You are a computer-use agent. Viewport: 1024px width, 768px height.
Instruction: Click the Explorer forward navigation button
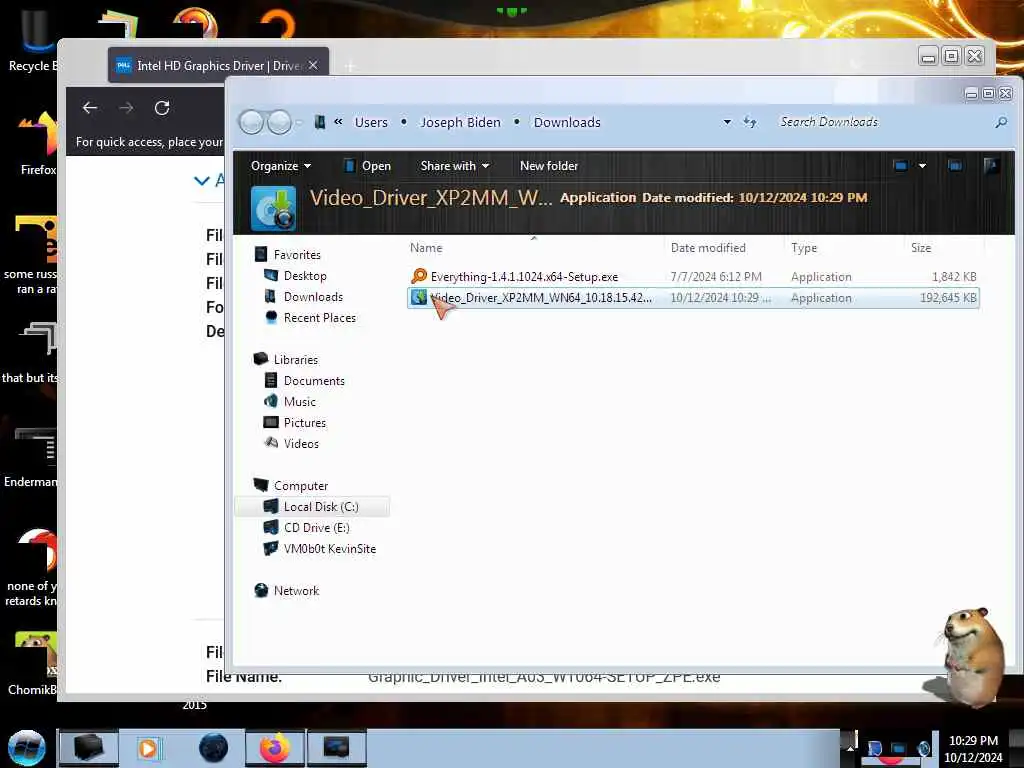280,122
